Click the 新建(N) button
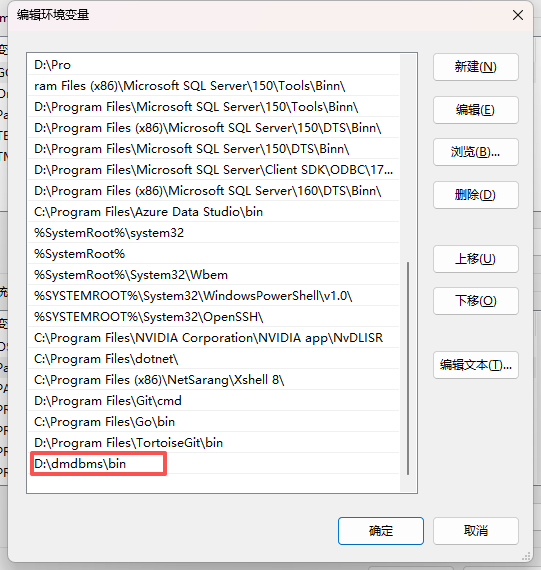 point(476,67)
